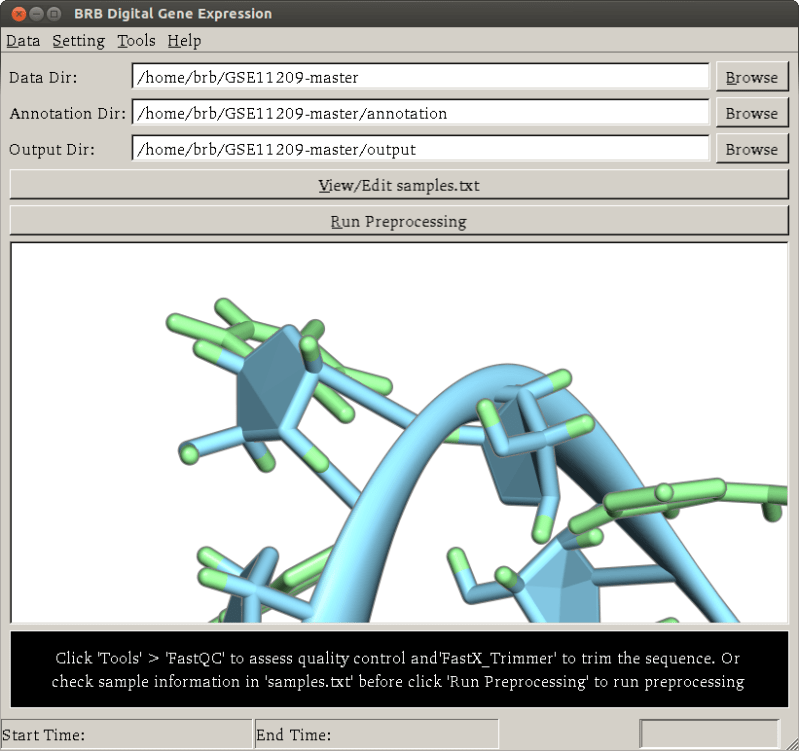The image size is (799, 751).
Task: Click the Output Dir label
Action: click(x=51, y=149)
